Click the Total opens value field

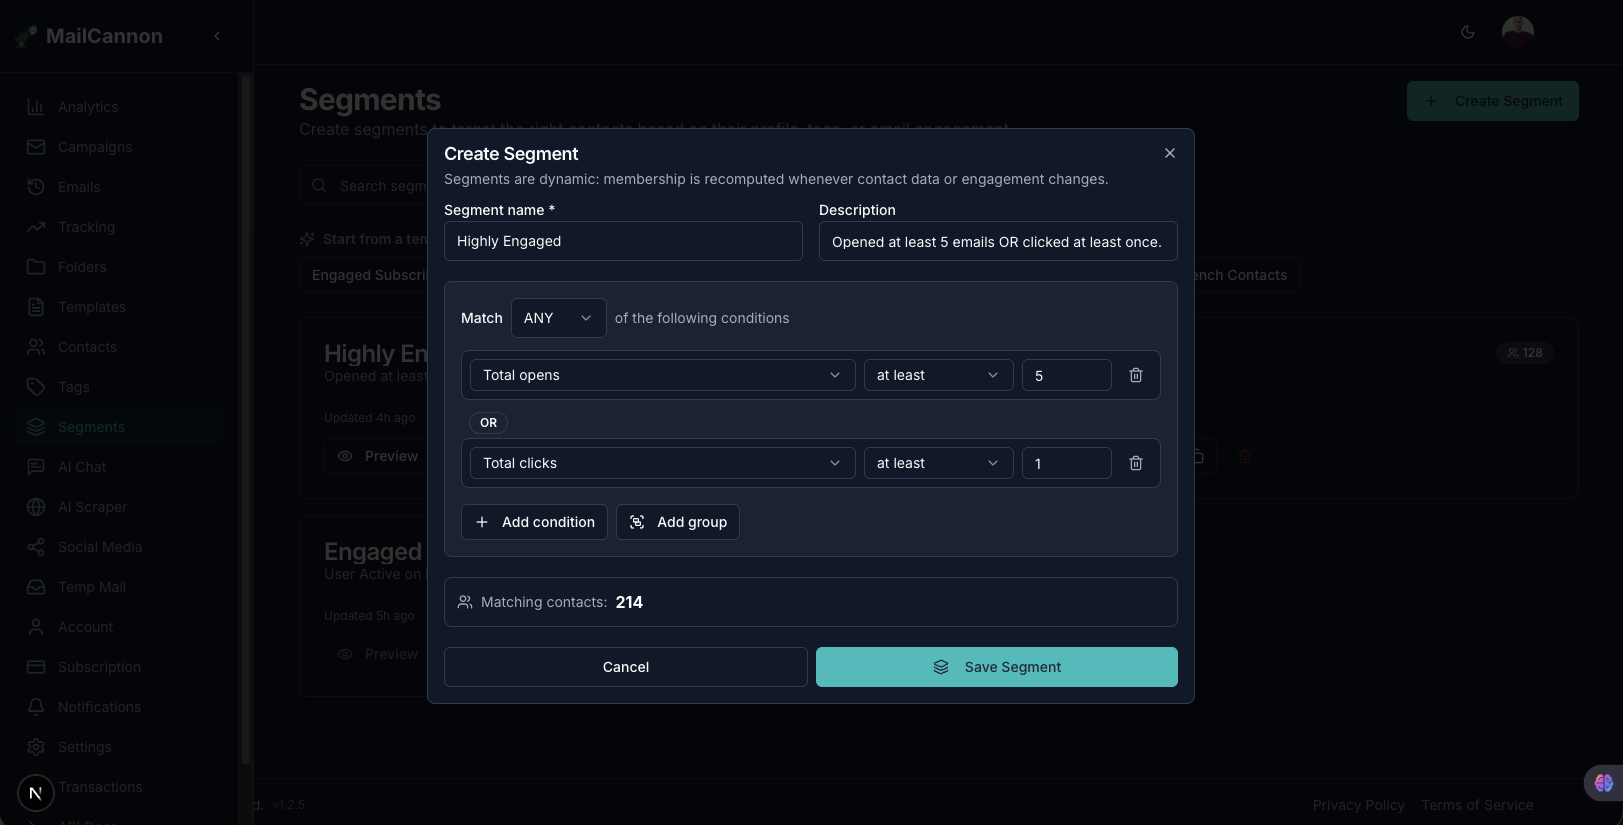[1067, 375]
